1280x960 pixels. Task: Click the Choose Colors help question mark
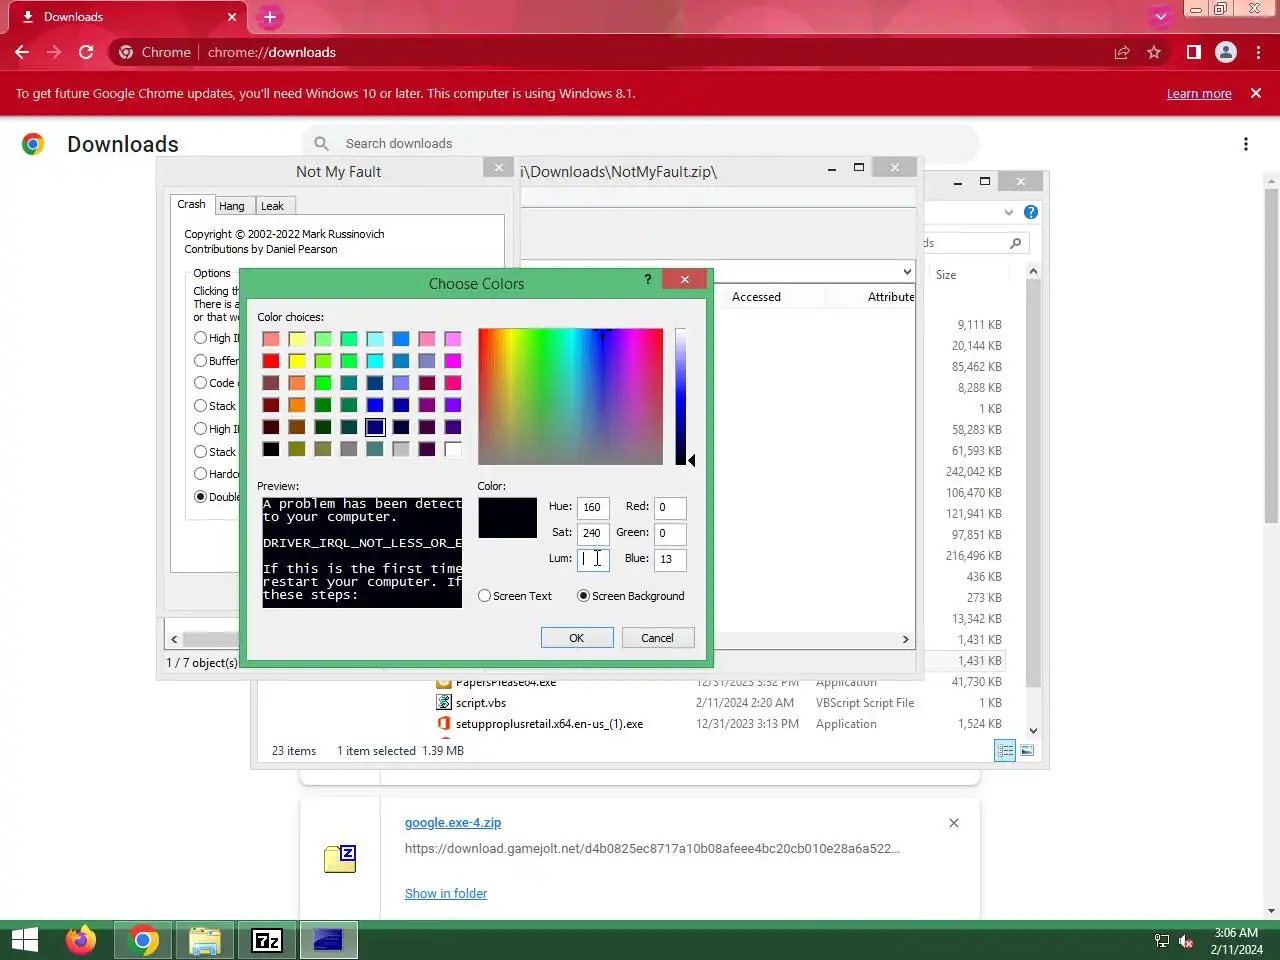click(x=648, y=280)
